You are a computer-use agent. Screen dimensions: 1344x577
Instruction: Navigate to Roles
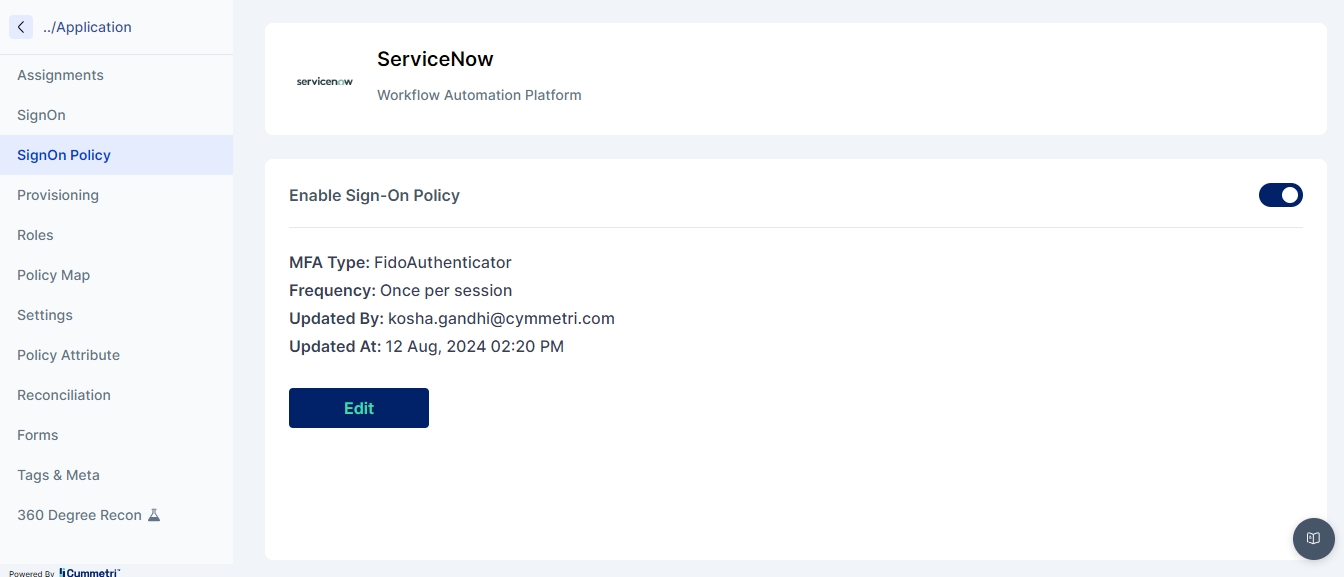(x=35, y=235)
